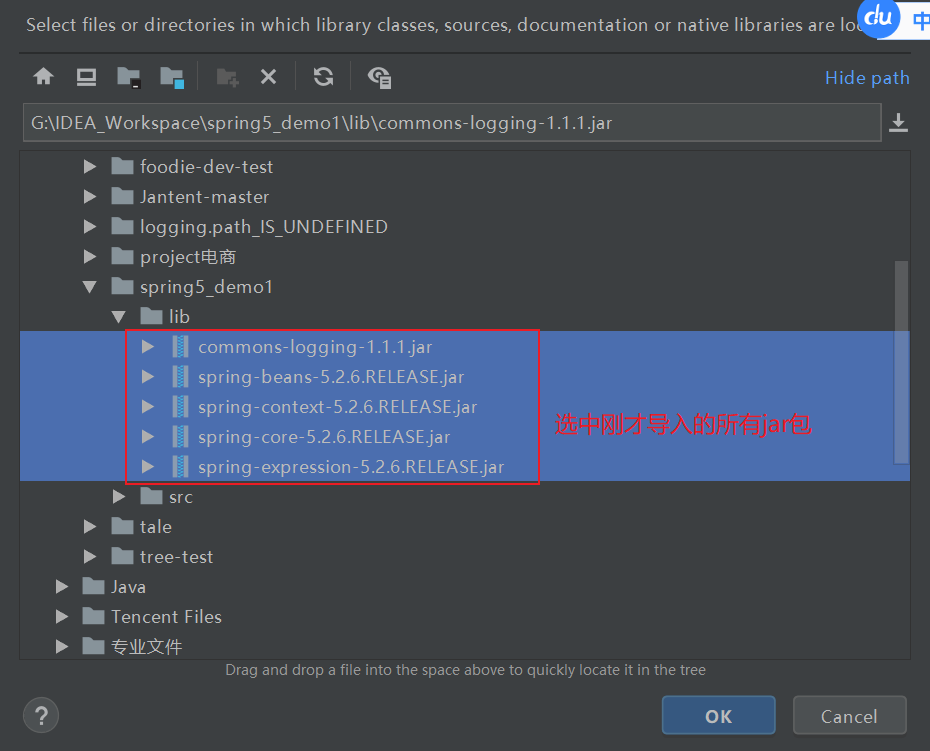Expand the Java folder

click(x=61, y=587)
